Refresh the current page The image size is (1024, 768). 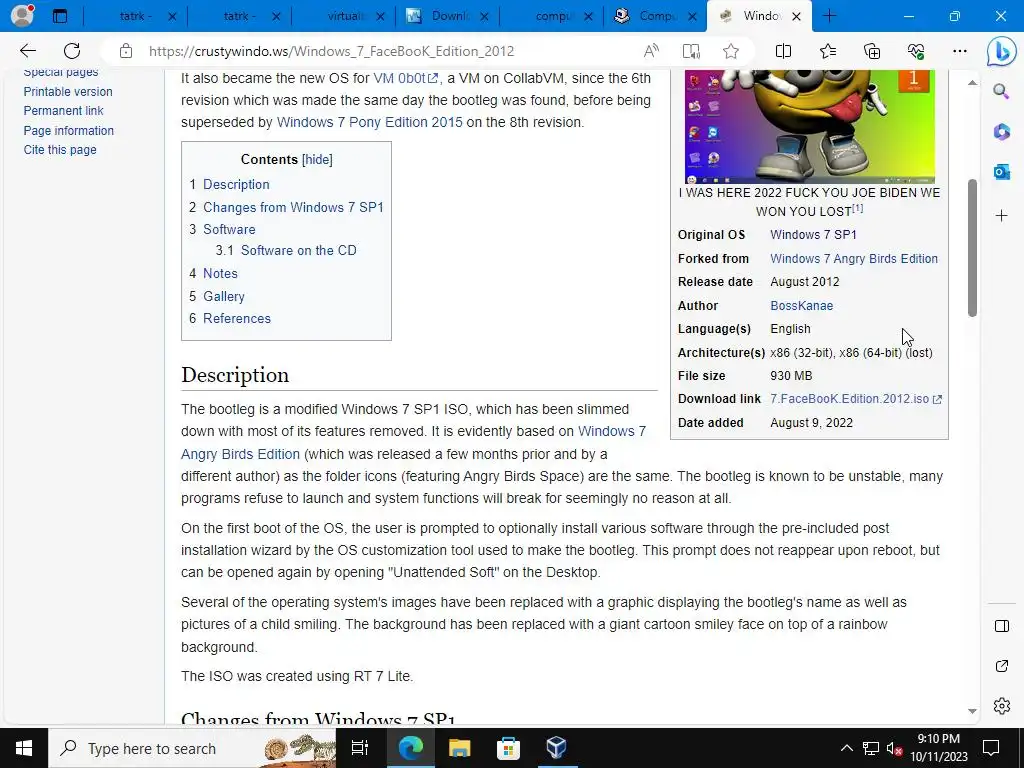[x=72, y=51]
